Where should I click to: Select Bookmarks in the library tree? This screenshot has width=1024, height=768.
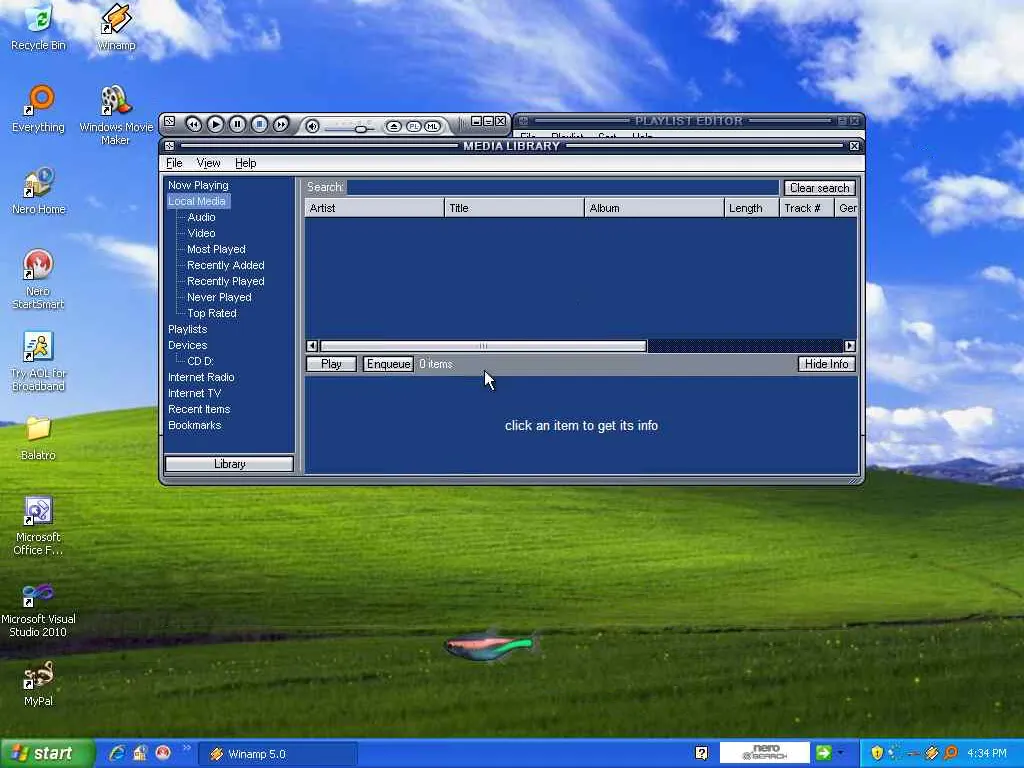tap(195, 425)
